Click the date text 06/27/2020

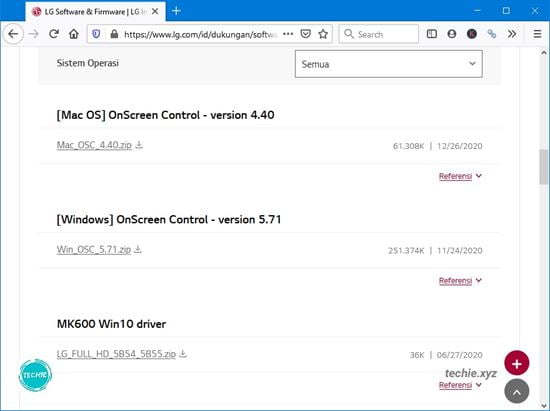coord(460,355)
